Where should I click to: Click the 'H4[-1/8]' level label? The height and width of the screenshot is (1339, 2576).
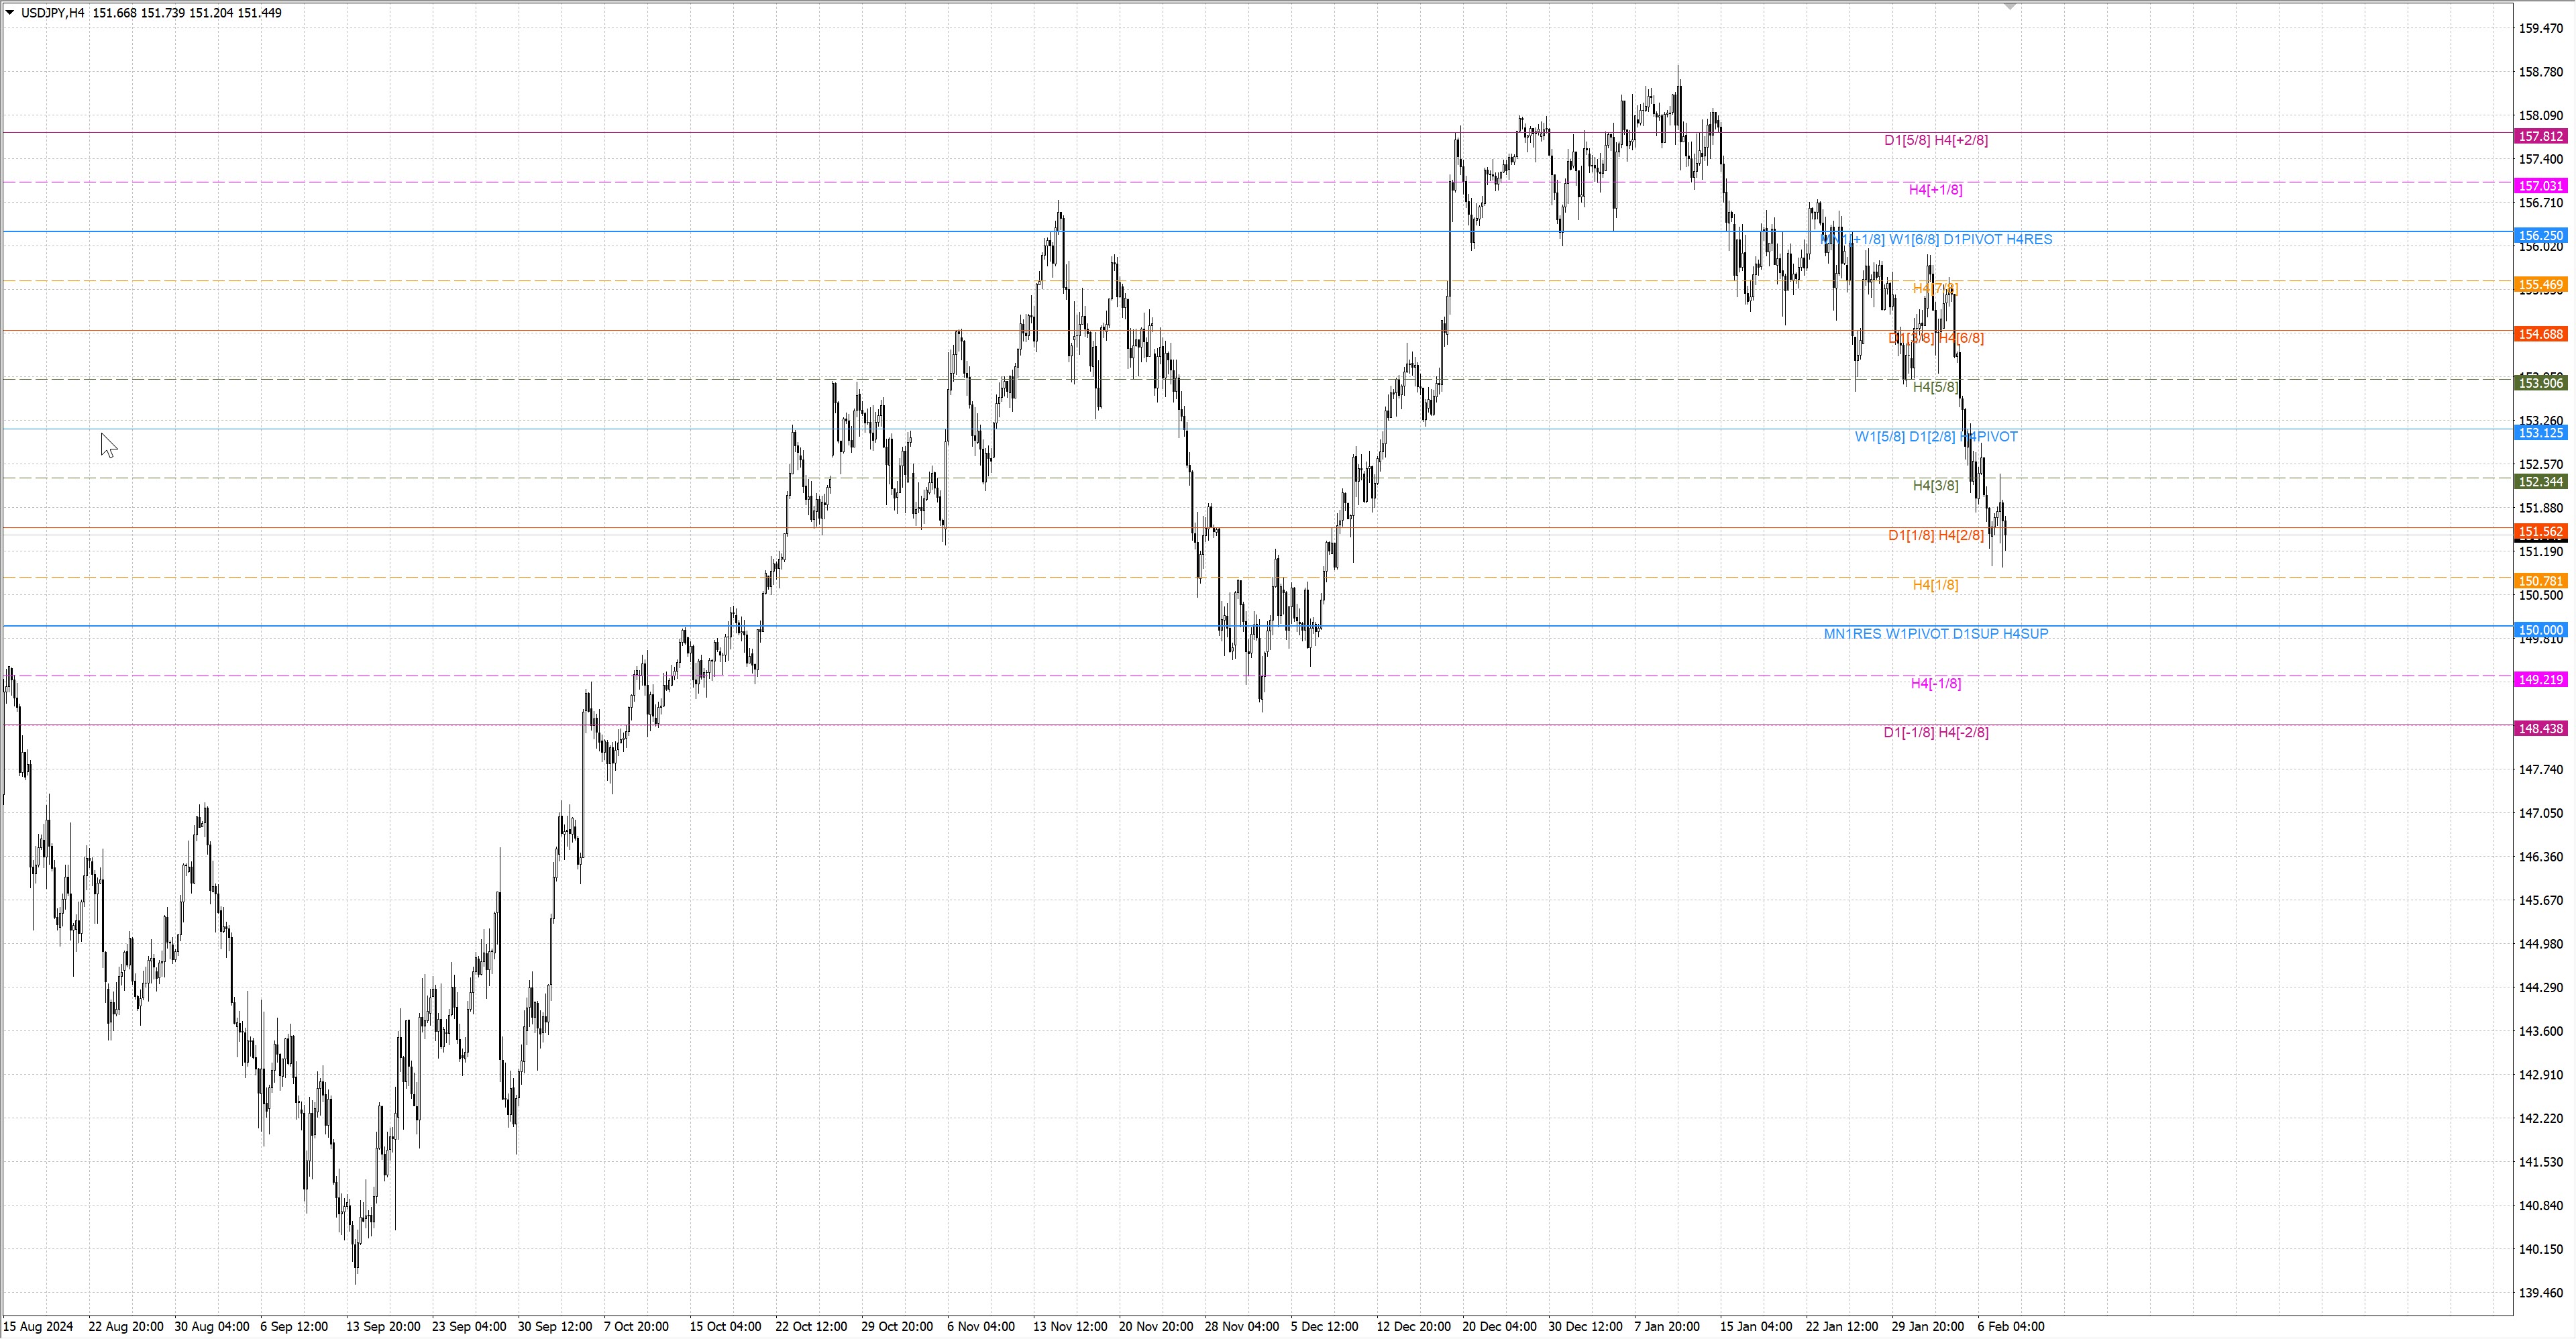click(x=1935, y=684)
